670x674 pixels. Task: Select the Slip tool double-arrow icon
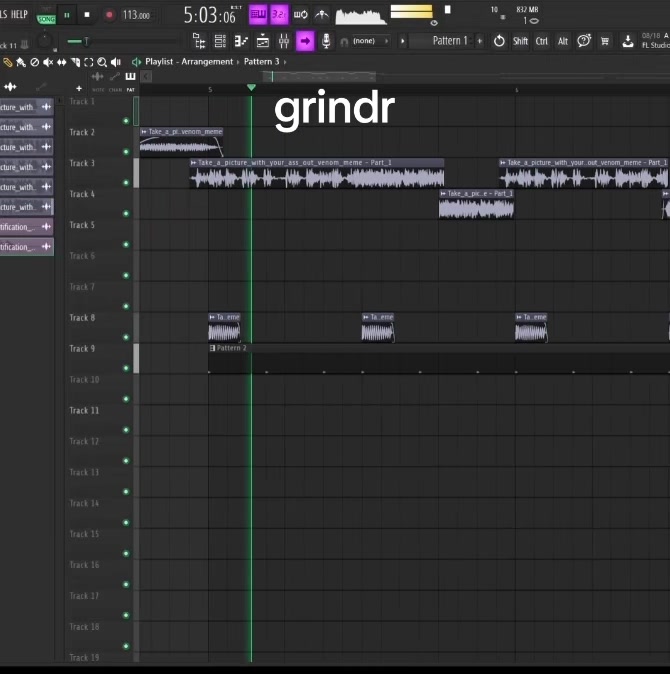tap(61, 62)
